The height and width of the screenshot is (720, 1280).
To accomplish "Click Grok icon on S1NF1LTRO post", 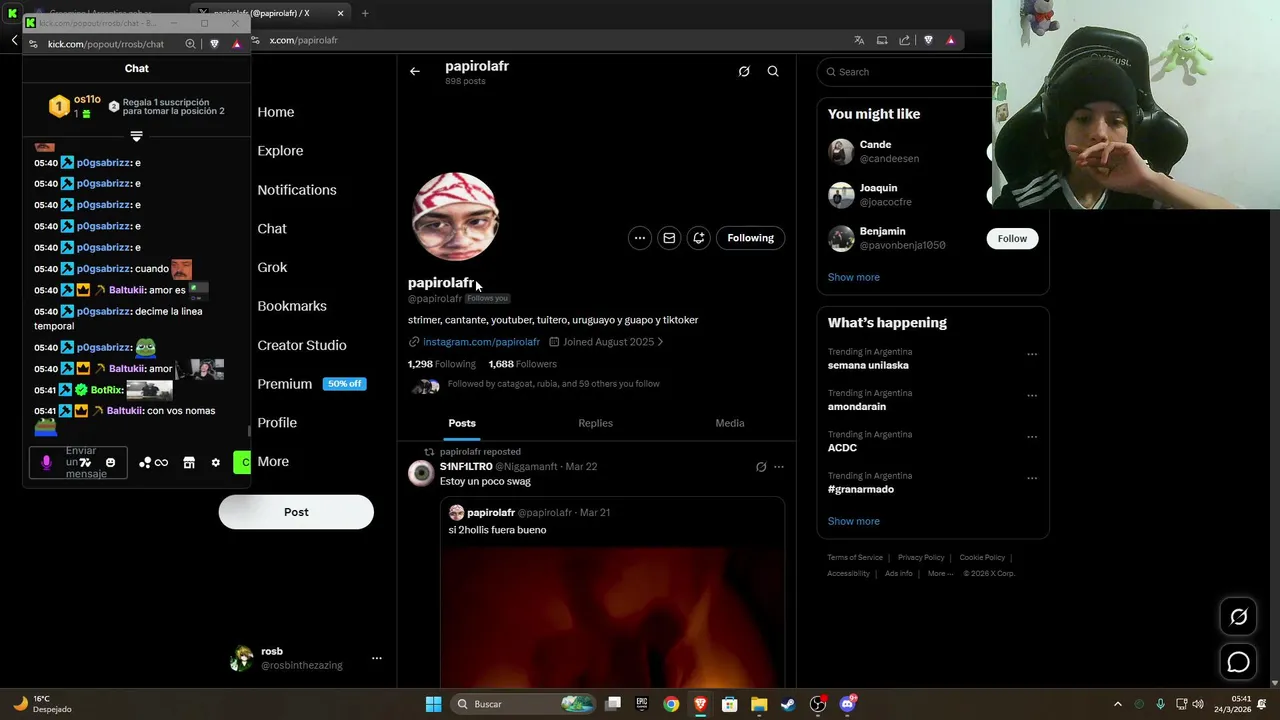I will pos(761,467).
